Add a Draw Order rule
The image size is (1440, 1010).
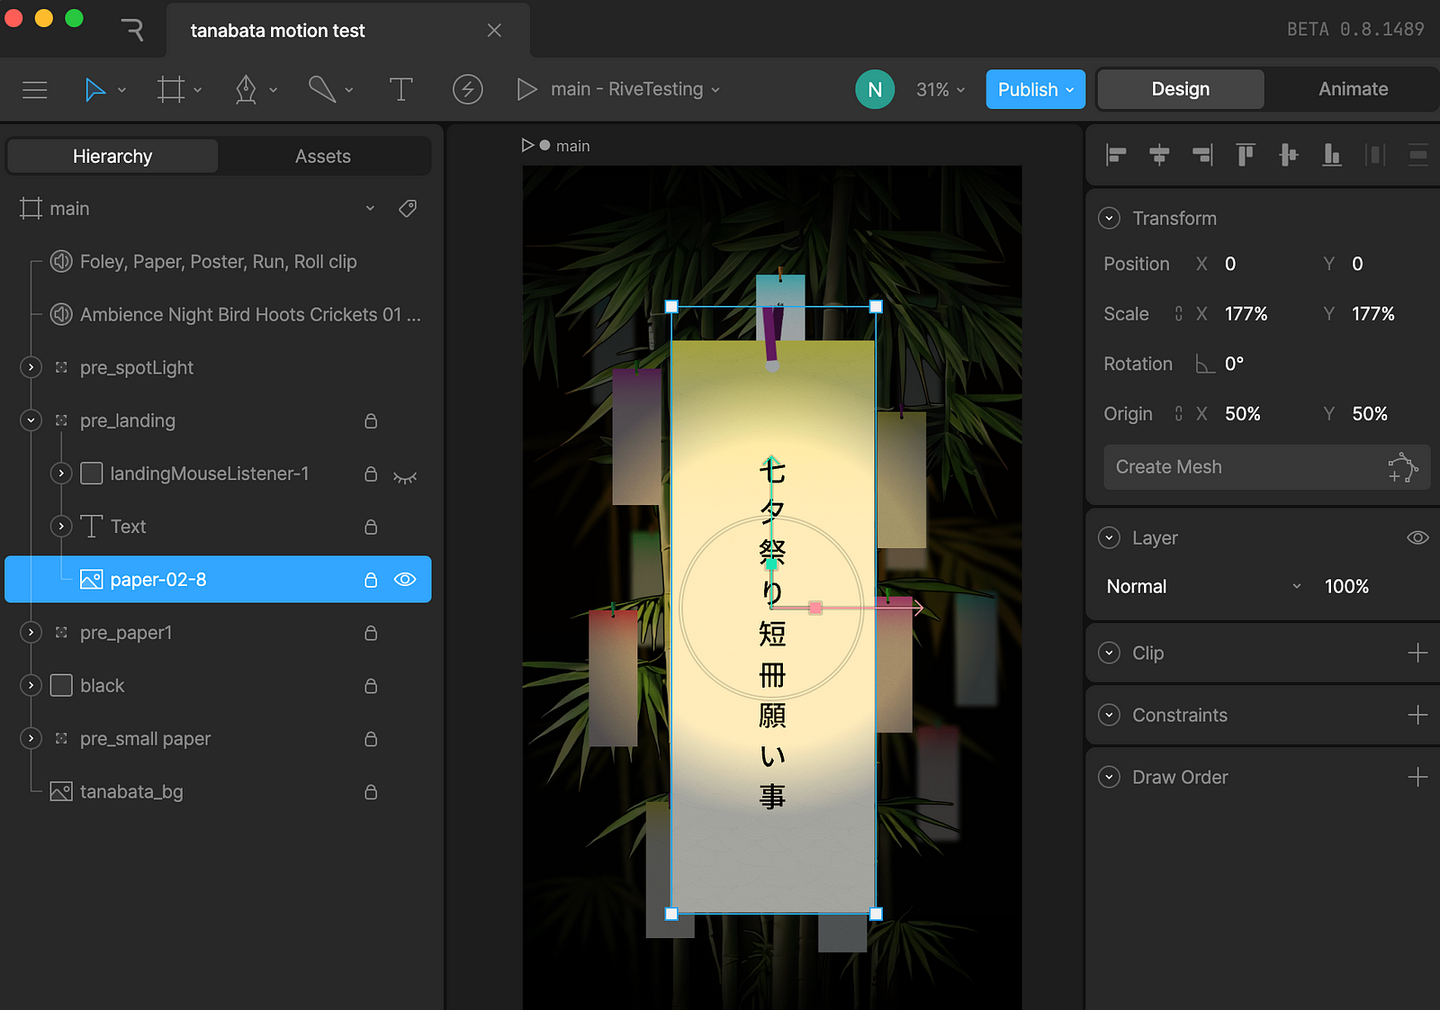[x=1418, y=777]
